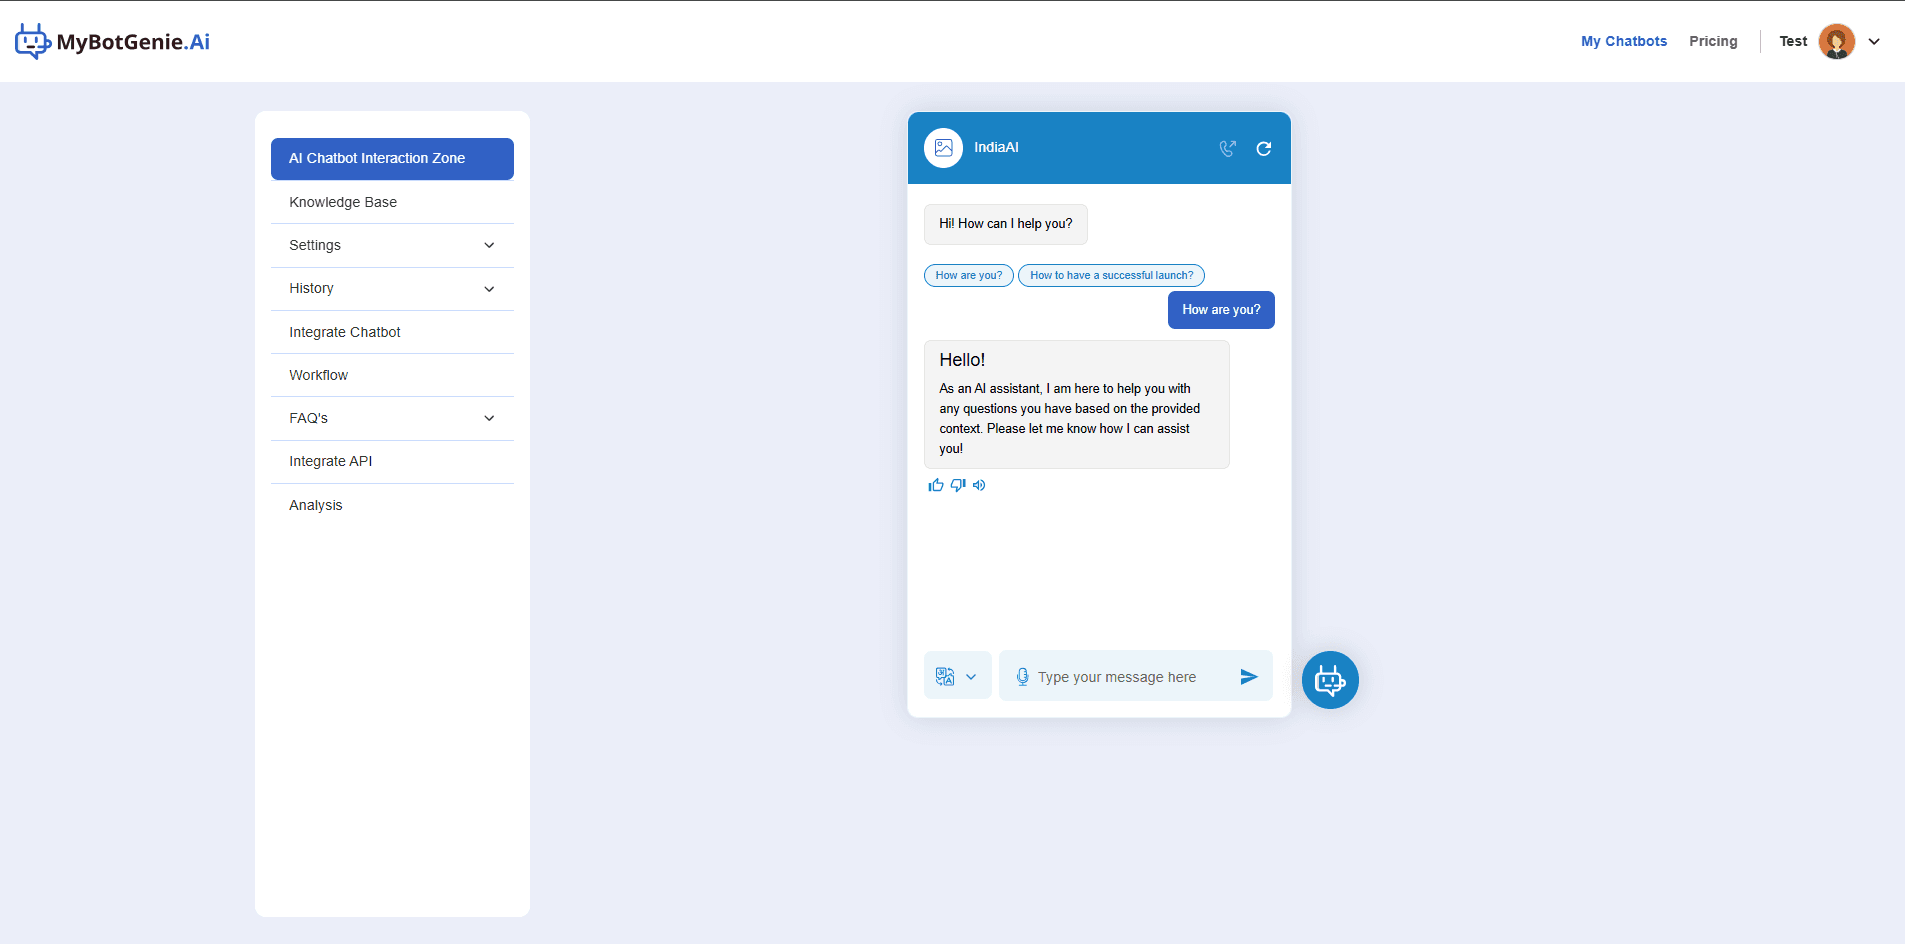This screenshot has height=944, width=1905.
Task: Open the Analysis section
Action: 392,505
